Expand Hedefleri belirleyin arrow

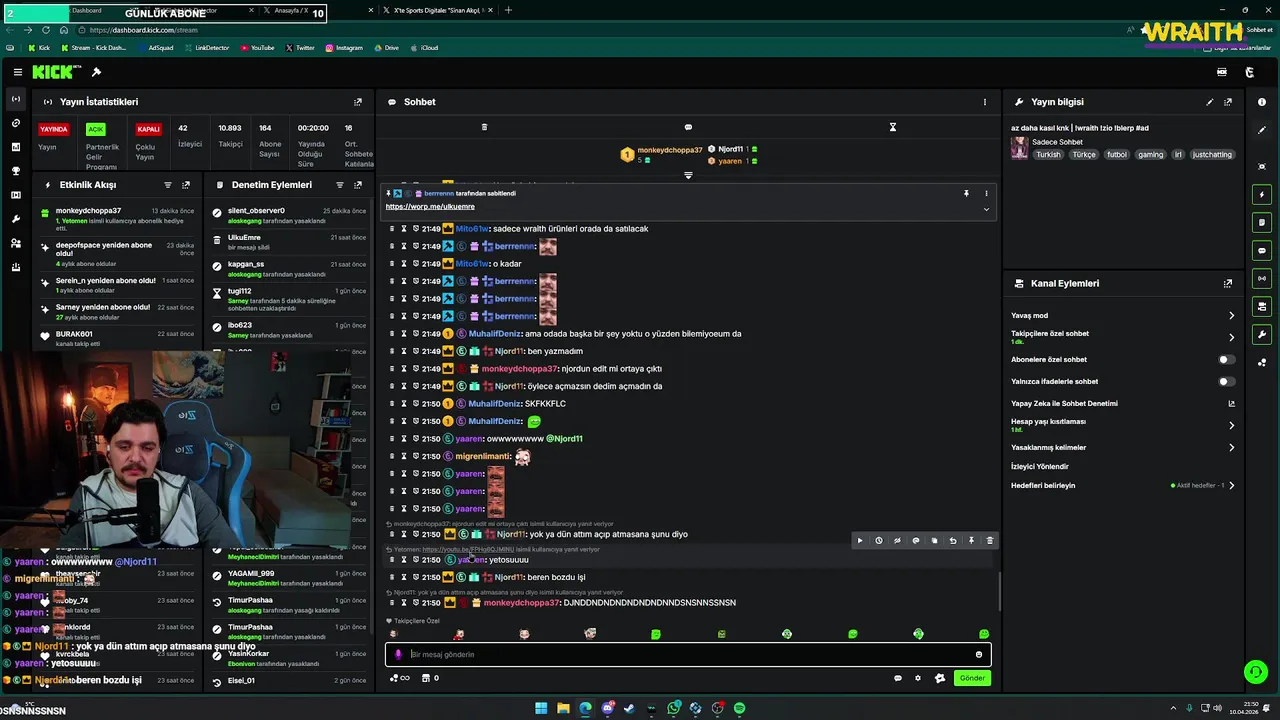point(1231,485)
